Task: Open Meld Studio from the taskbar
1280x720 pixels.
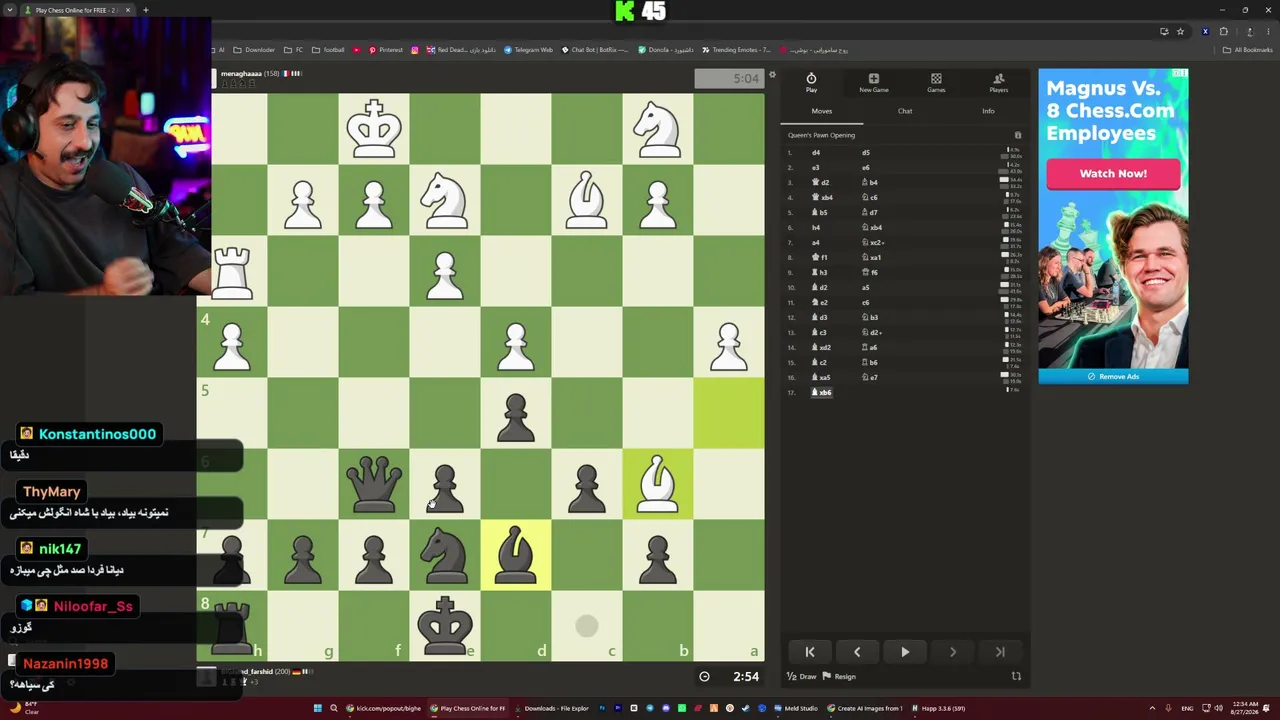Action: tap(795, 708)
